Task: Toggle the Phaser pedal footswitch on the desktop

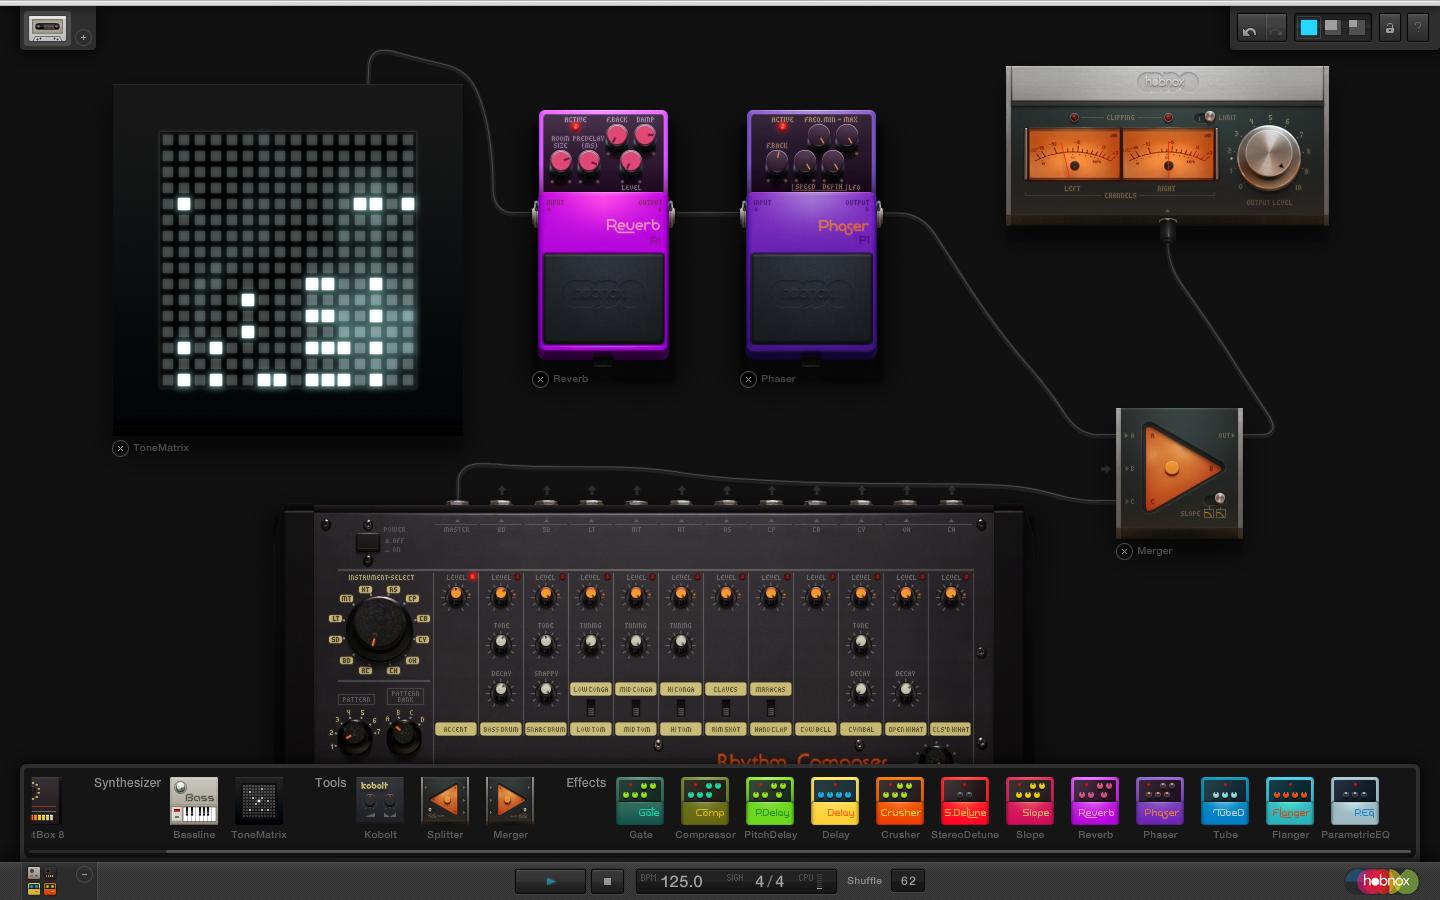Action: pyautogui.click(x=811, y=298)
